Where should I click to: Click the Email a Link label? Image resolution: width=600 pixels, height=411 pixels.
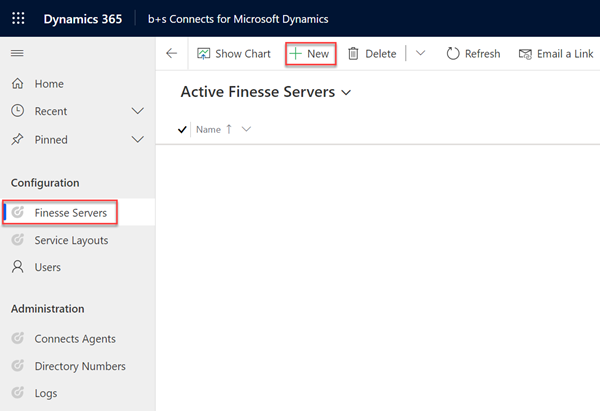click(565, 54)
